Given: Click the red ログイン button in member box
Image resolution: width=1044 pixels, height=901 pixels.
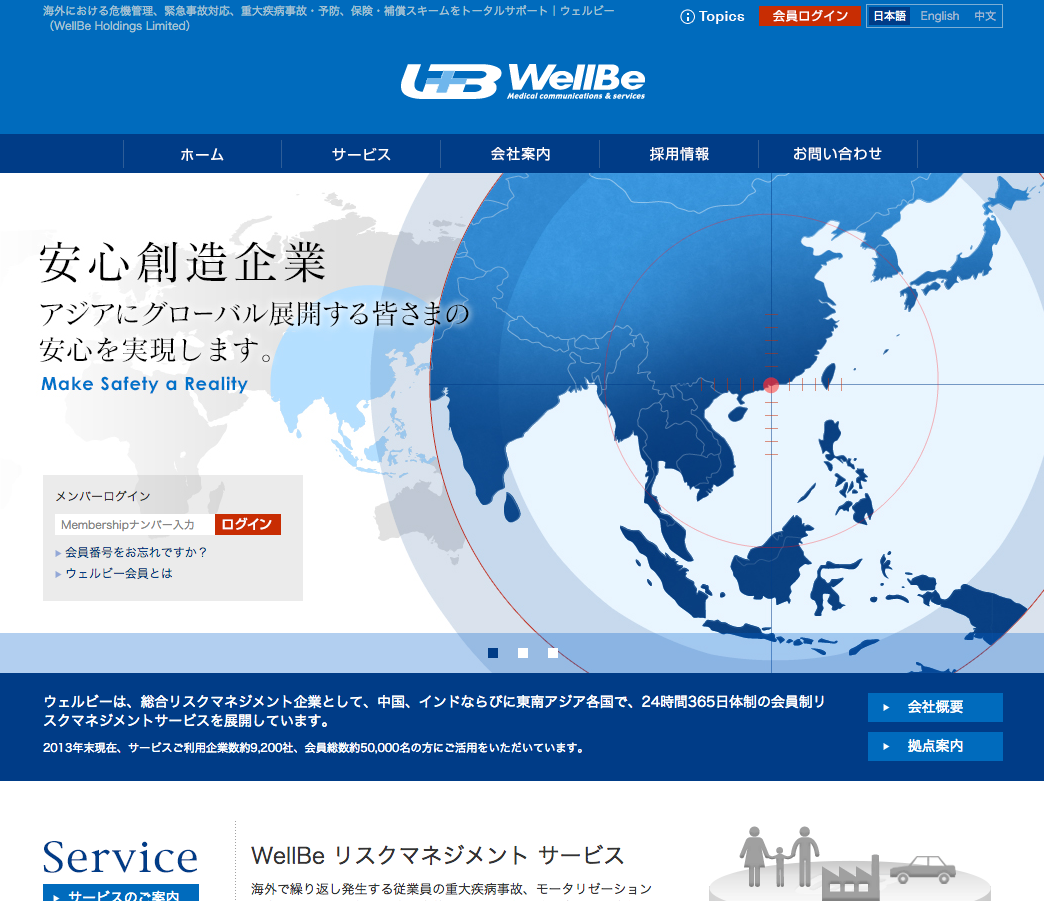Looking at the screenshot, I should coord(247,525).
